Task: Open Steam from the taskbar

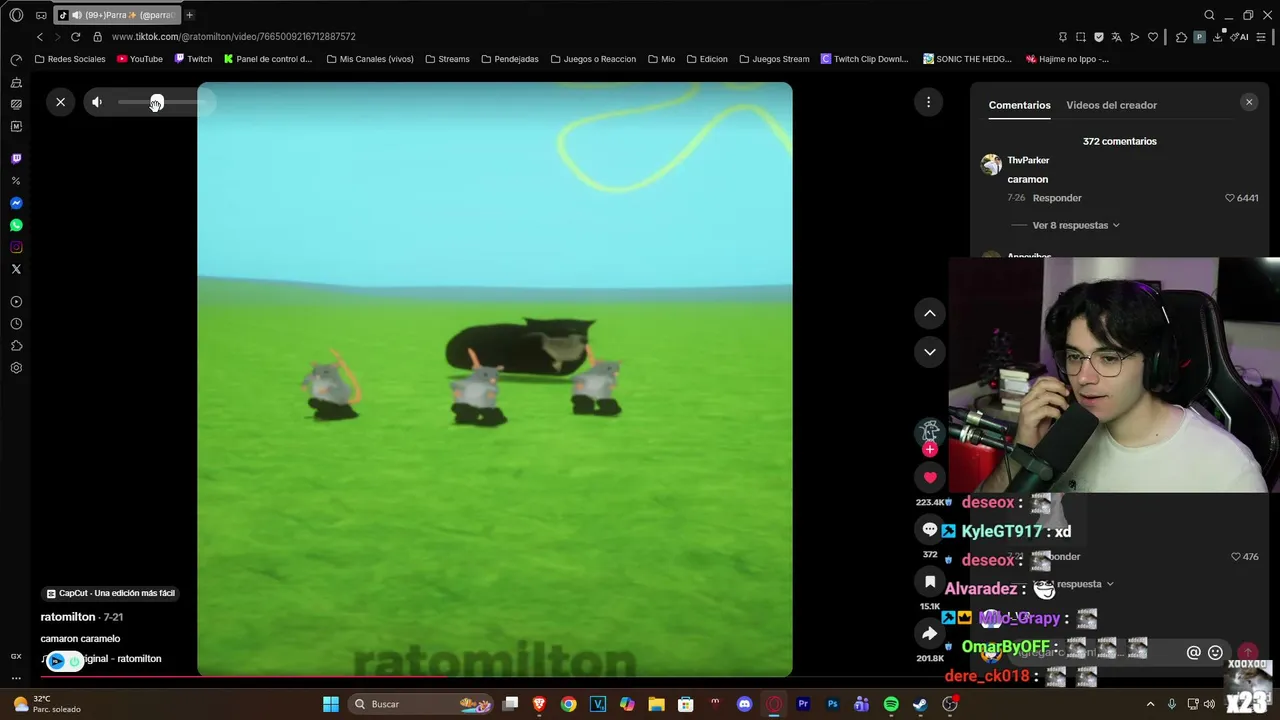Action: (920, 704)
